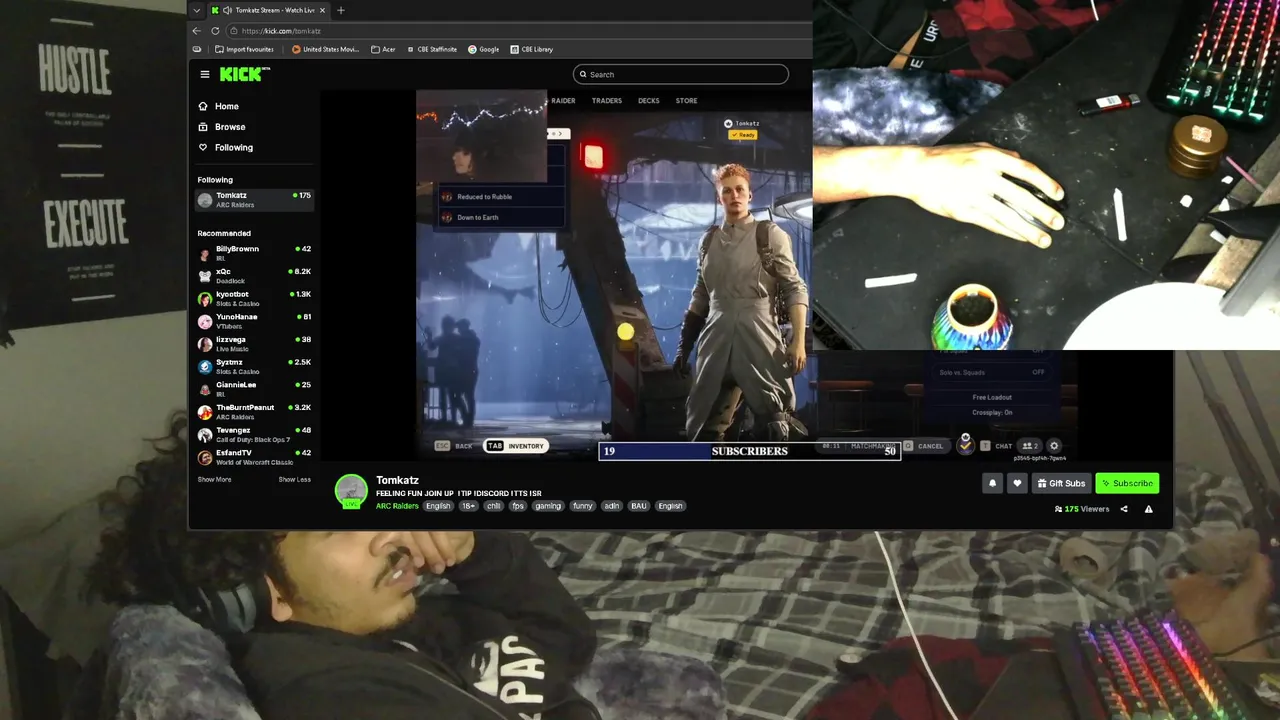Screen dimensions: 1280x720
Task: Click lizzvega channel avatar
Action: click(205, 344)
